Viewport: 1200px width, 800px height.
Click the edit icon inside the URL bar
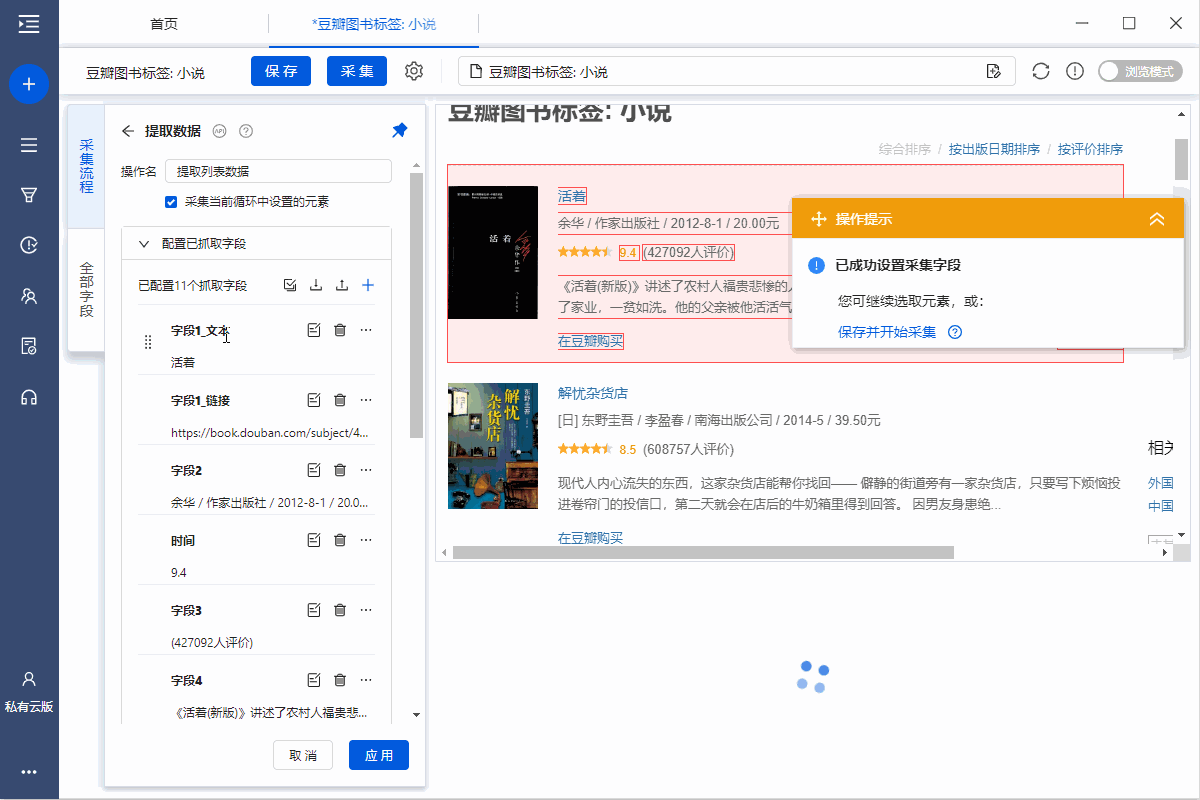coord(993,71)
